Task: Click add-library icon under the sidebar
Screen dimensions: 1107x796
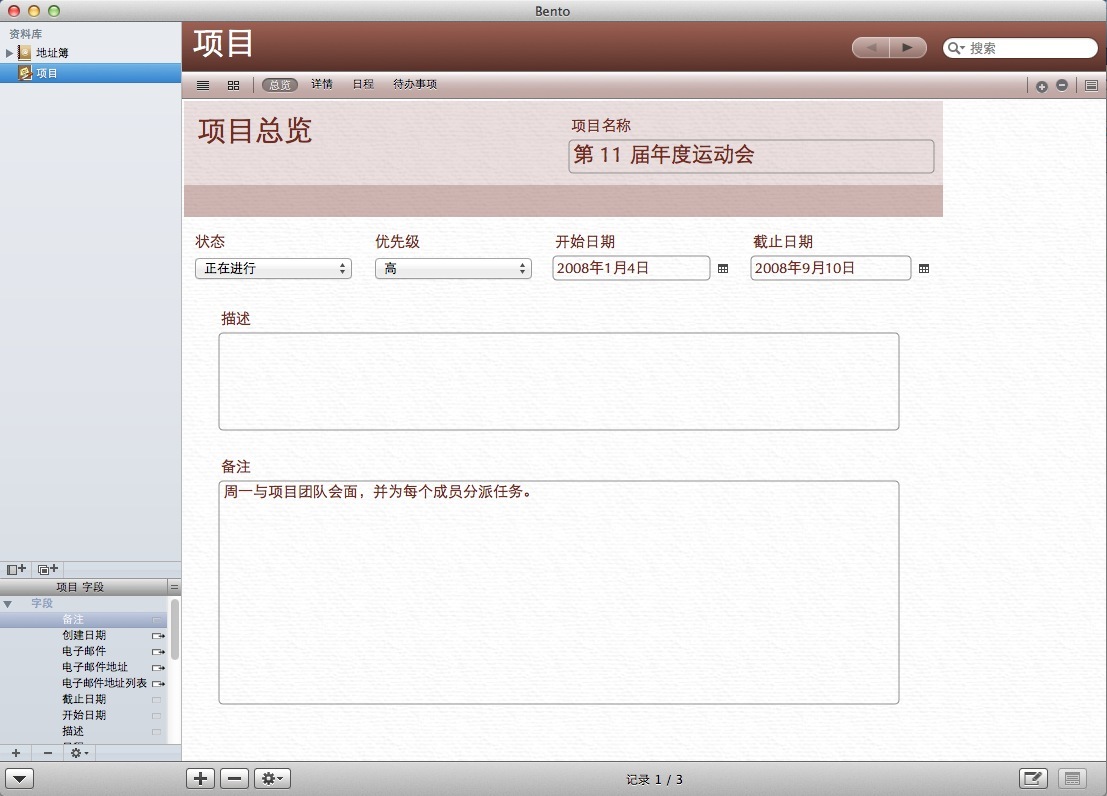Action: point(16,569)
